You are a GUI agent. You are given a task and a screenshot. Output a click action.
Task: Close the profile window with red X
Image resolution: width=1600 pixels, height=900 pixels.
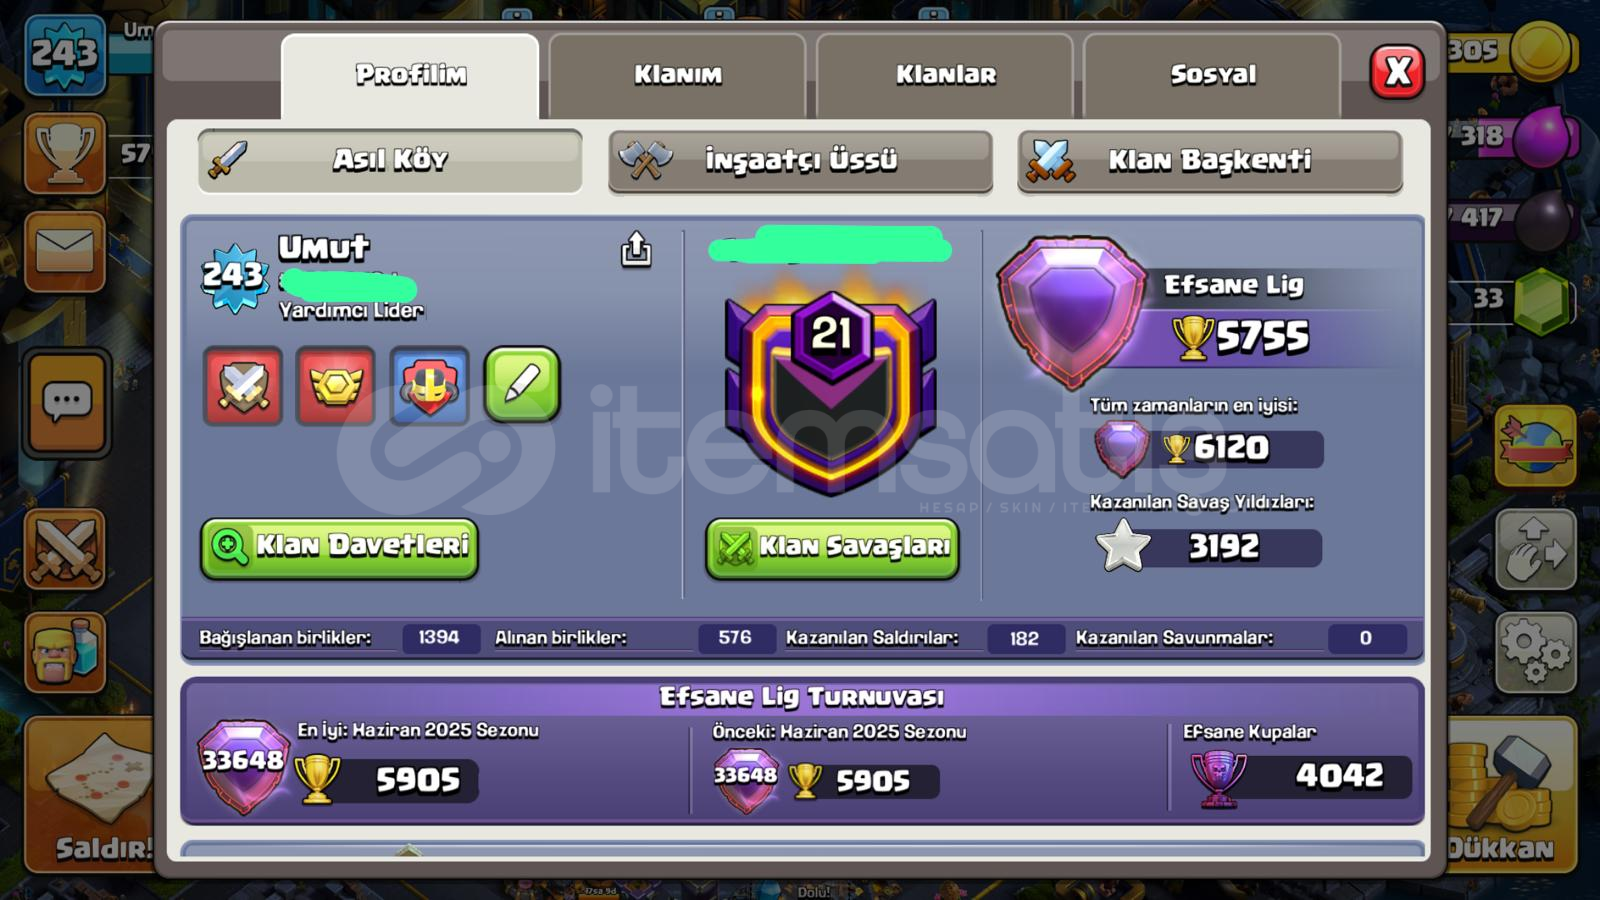(1397, 71)
